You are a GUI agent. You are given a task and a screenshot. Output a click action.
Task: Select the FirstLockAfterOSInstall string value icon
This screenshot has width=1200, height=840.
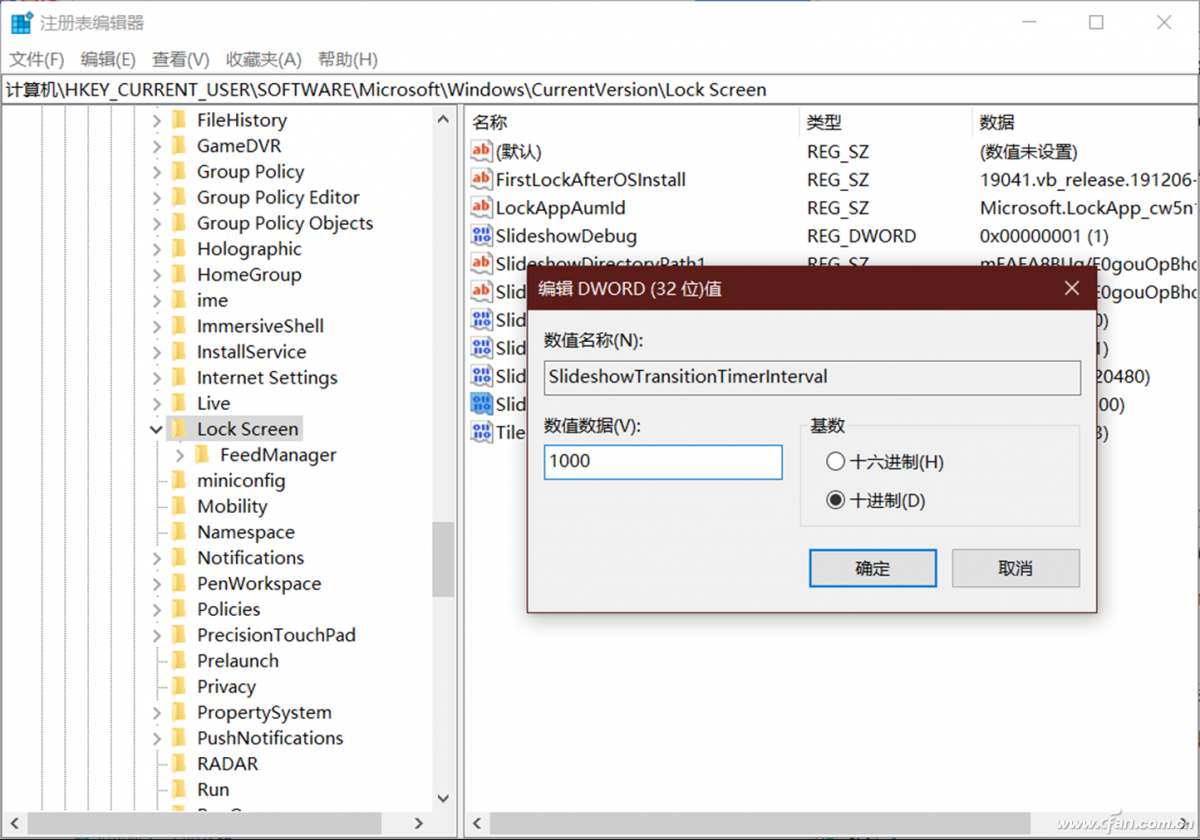tap(481, 180)
